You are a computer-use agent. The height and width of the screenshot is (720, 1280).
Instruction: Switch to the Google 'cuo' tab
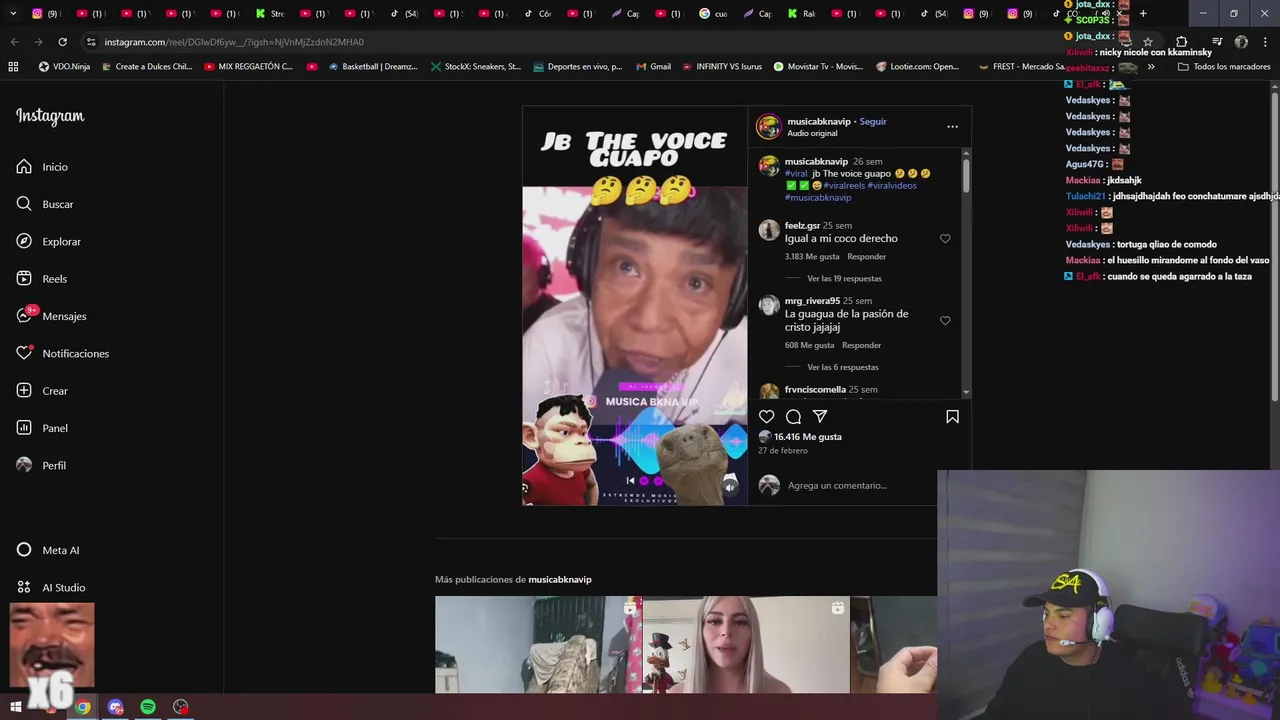pos(714,14)
